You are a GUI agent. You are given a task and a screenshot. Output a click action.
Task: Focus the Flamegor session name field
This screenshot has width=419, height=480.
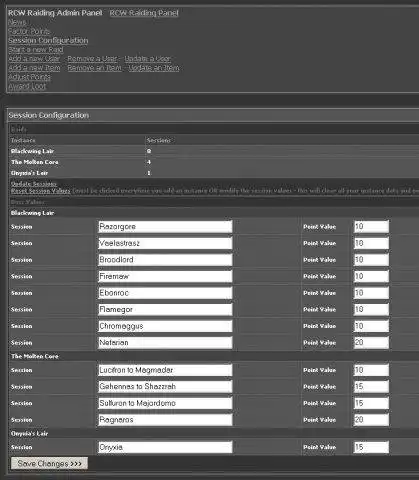click(x=165, y=309)
